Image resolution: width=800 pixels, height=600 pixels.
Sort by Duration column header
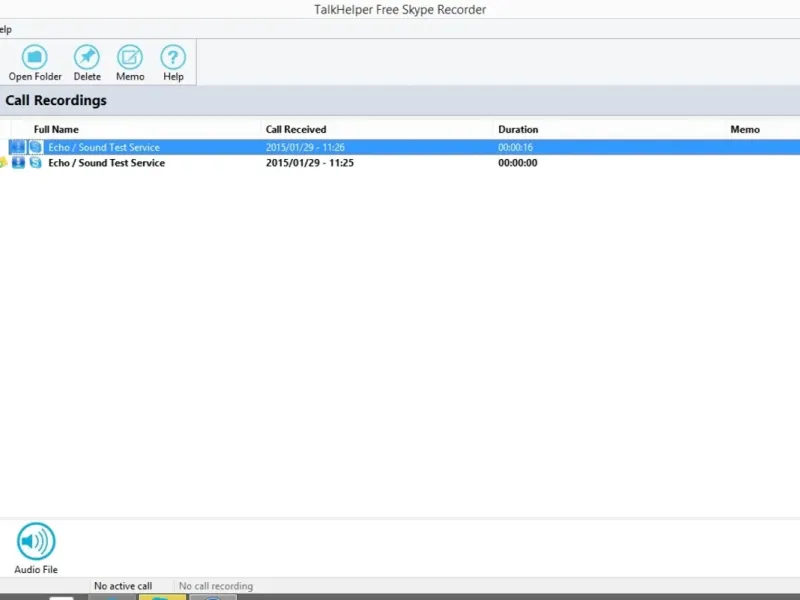point(518,130)
